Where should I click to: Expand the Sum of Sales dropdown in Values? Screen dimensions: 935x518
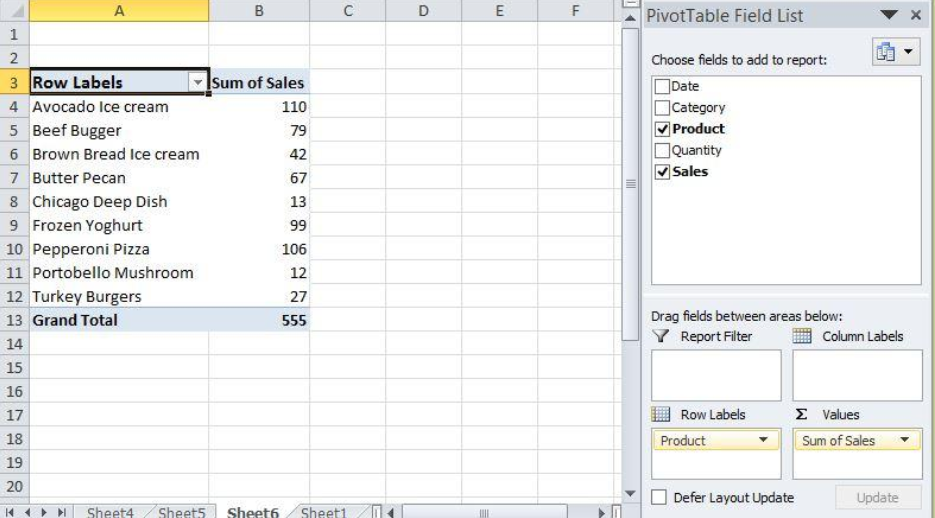[x=905, y=440]
